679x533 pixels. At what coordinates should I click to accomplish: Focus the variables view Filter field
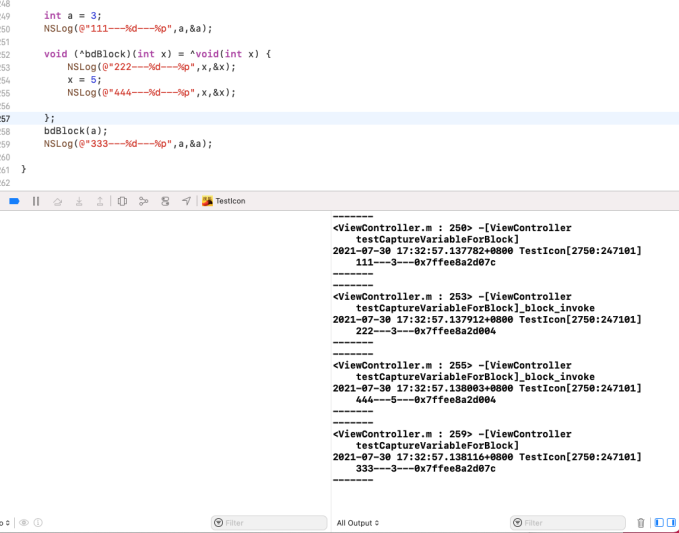click(x=269, y=523)
